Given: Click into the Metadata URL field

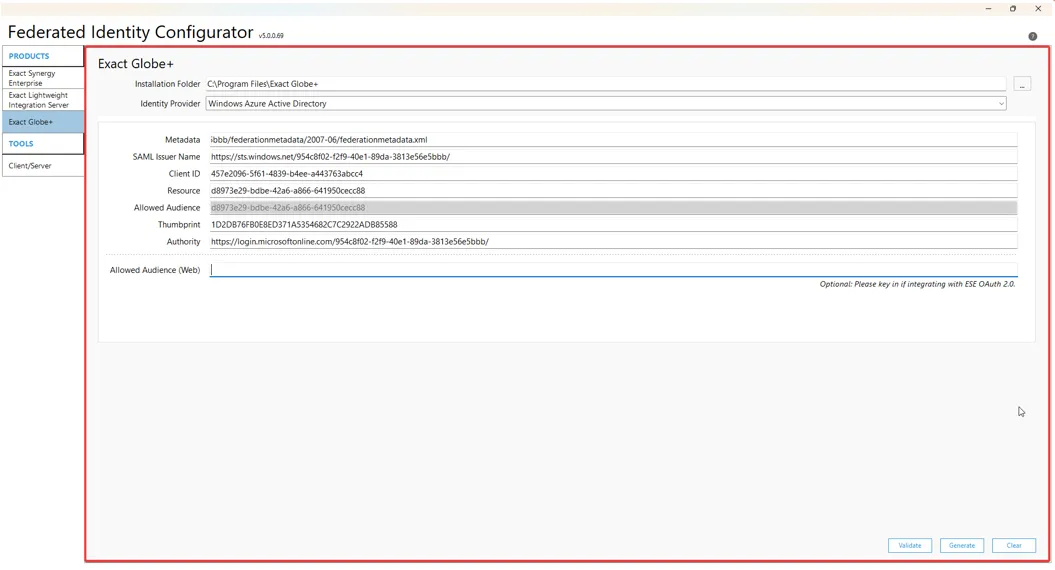Looking at the screenshot, I should (x=612, y=140).
